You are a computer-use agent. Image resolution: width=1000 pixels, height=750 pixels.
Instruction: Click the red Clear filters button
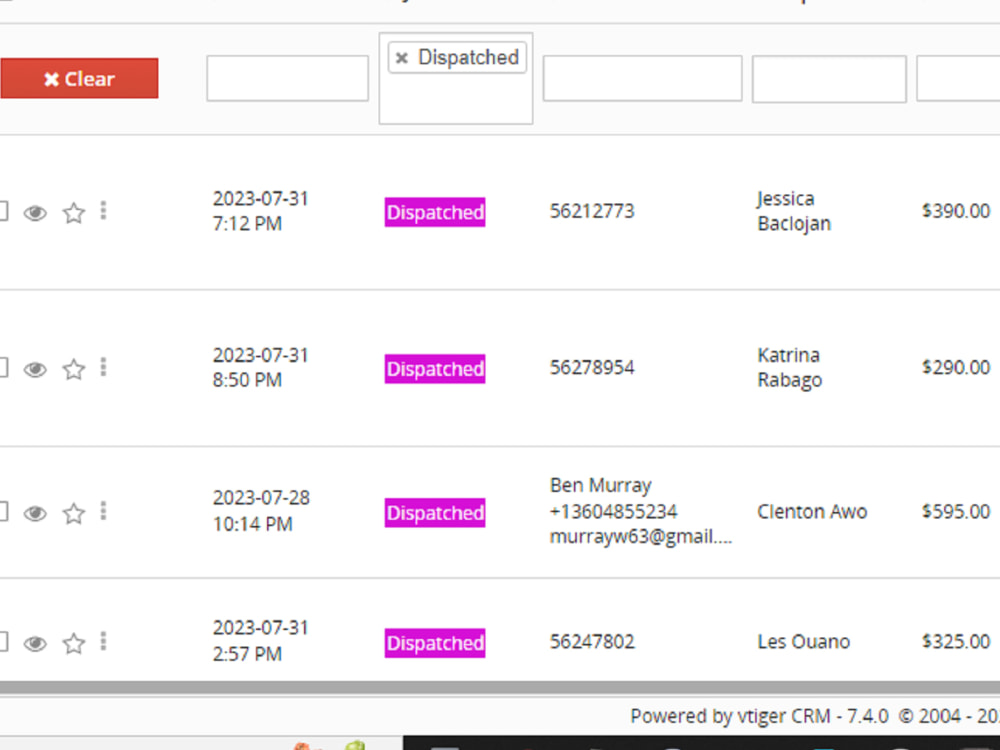pos(79,78)
